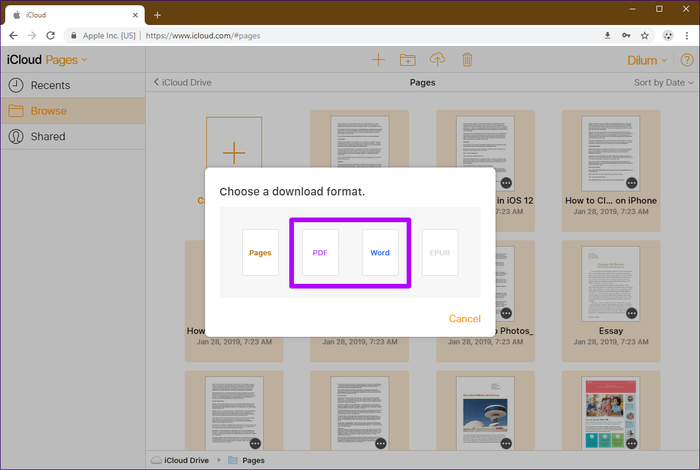Open the colorful children photo document thumbnail

[x=611, y=414]
